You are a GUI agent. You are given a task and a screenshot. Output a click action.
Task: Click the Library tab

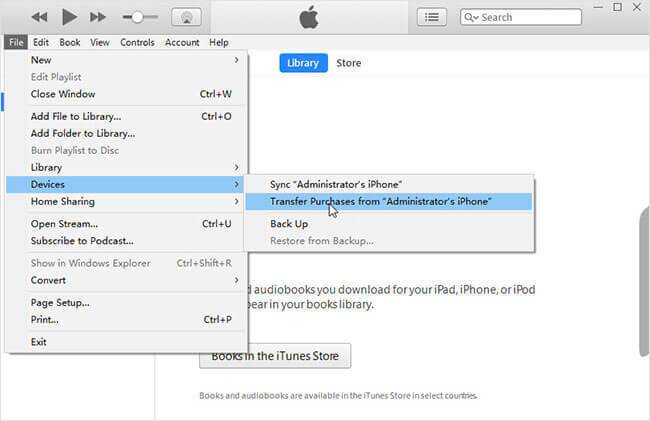click(x=302, y=63)
